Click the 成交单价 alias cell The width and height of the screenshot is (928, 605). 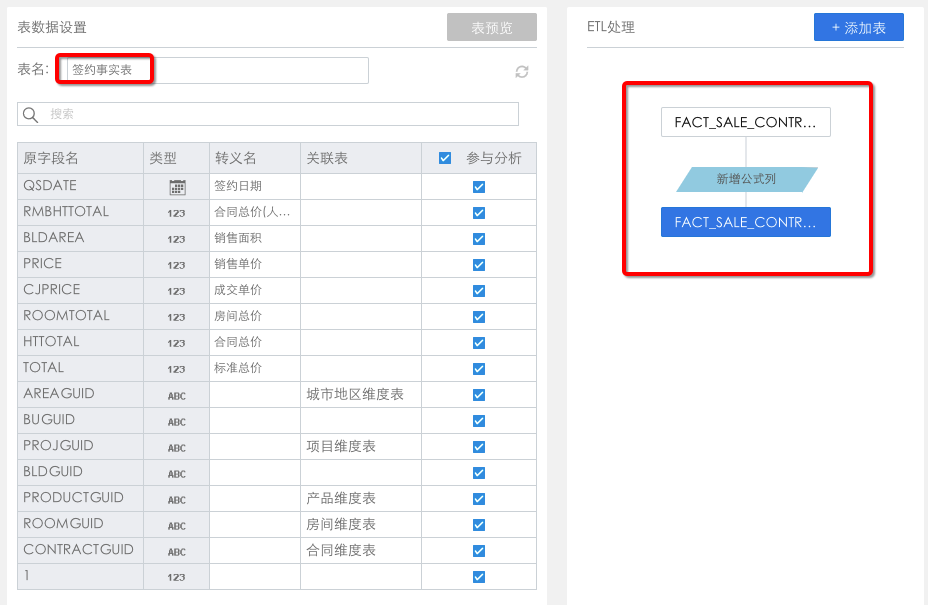pyautogui.click(x=255, y=291)
